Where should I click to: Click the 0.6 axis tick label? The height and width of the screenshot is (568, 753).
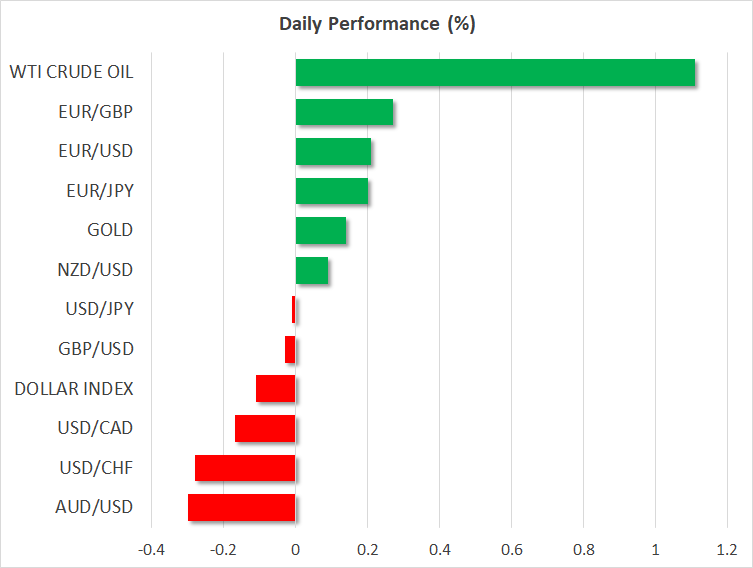(x=511, y=550)
